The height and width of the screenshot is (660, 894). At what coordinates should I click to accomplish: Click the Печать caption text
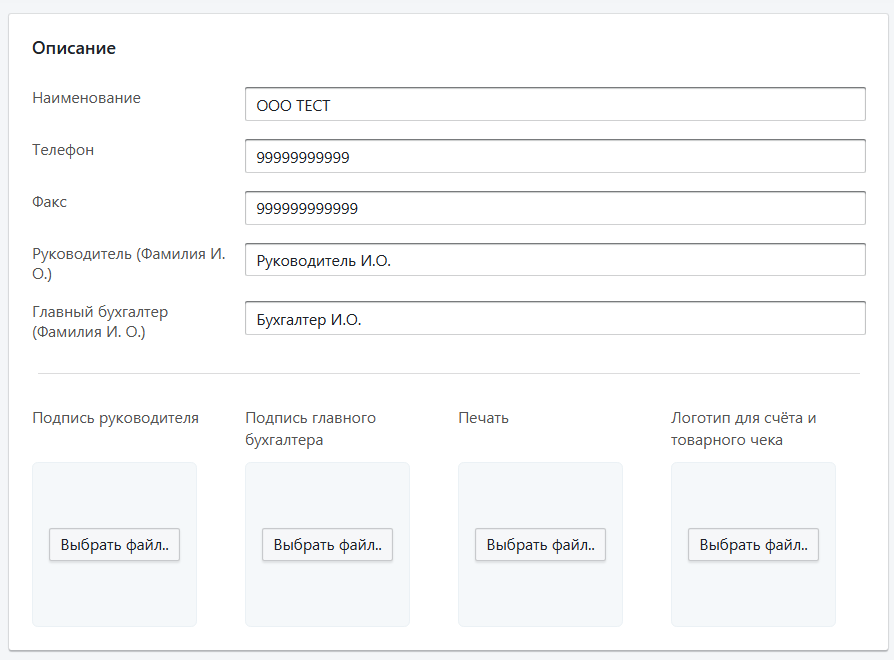tap(483, 418)
